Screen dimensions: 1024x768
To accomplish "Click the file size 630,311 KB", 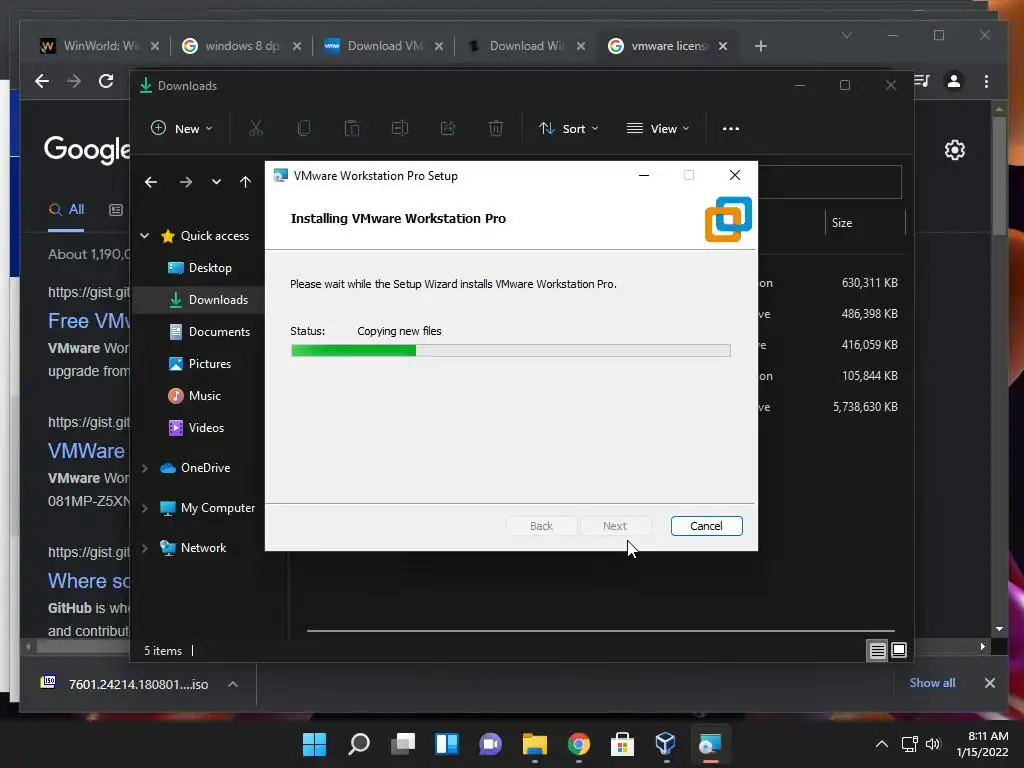I will coord(869,283).
